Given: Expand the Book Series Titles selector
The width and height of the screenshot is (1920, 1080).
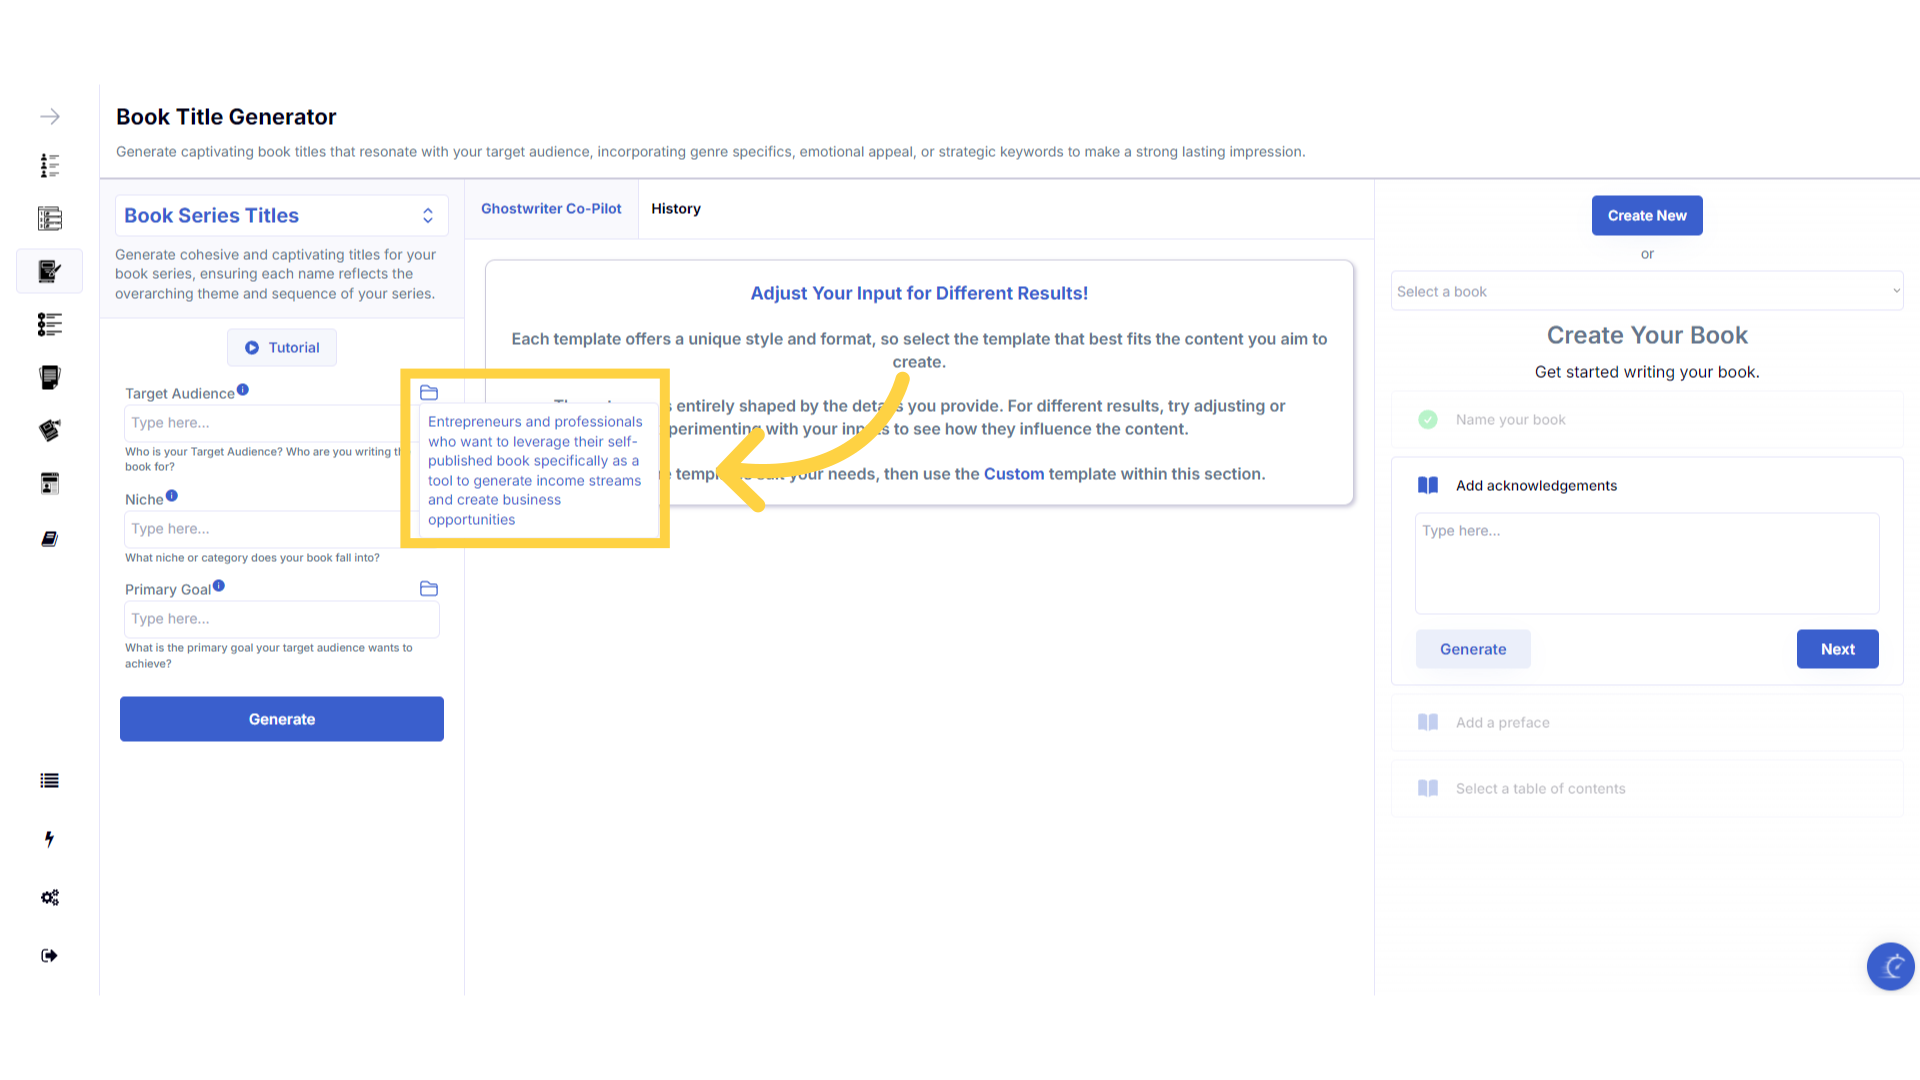Looking at the screenshot, I should 282,216.
